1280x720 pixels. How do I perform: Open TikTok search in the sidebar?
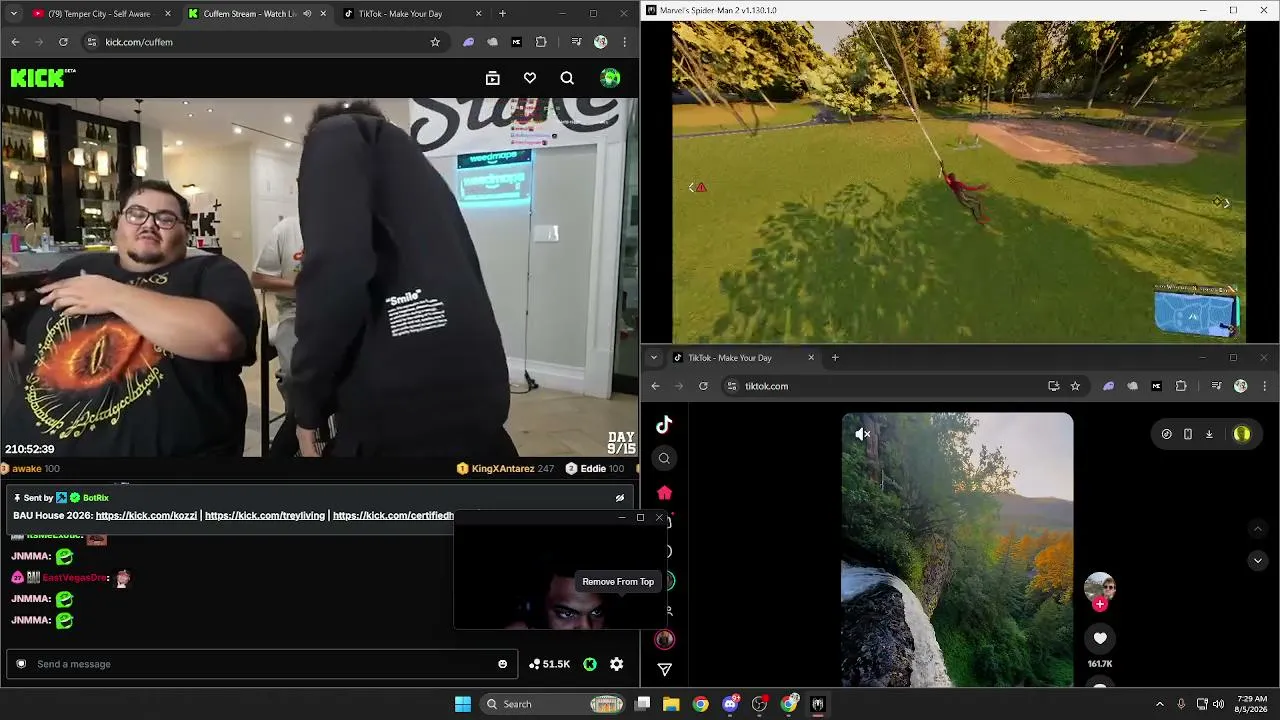click(664, 459)
